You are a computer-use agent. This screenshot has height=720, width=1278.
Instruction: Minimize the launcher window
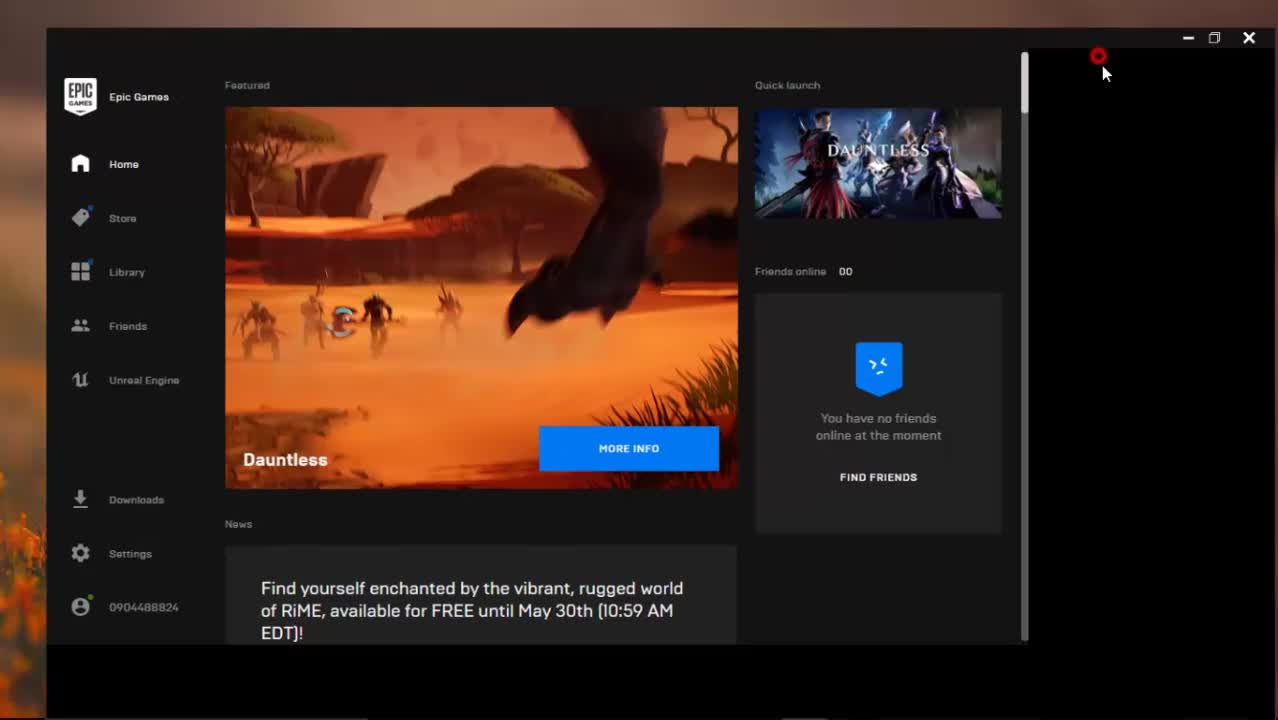click(x=1188, y=38)
